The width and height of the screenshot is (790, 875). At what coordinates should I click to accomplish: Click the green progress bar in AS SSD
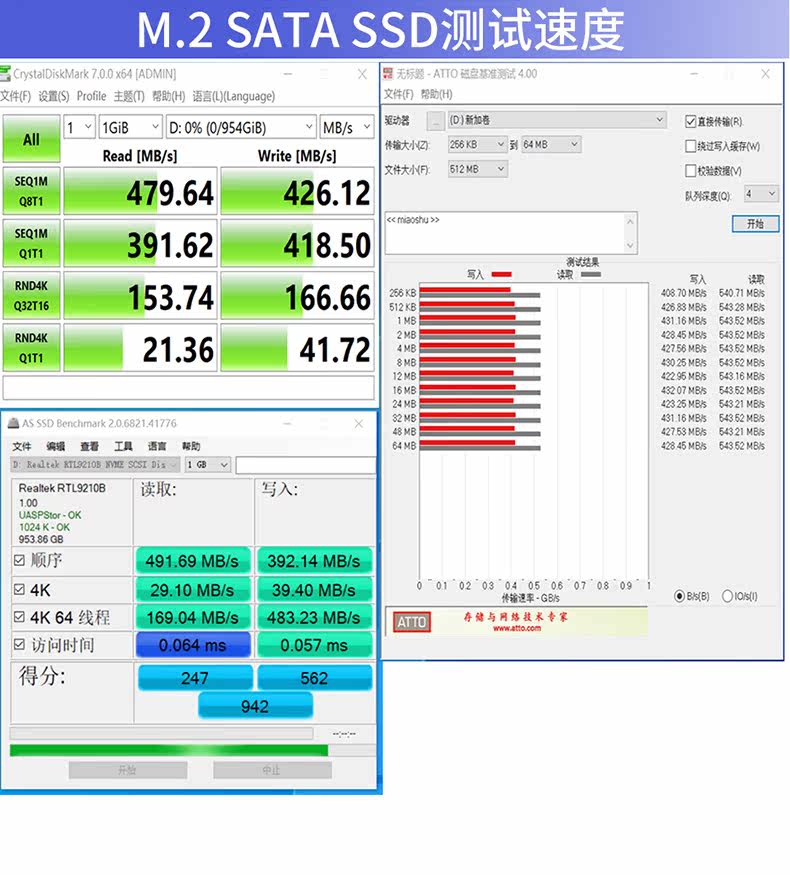[x=169, y=751]
